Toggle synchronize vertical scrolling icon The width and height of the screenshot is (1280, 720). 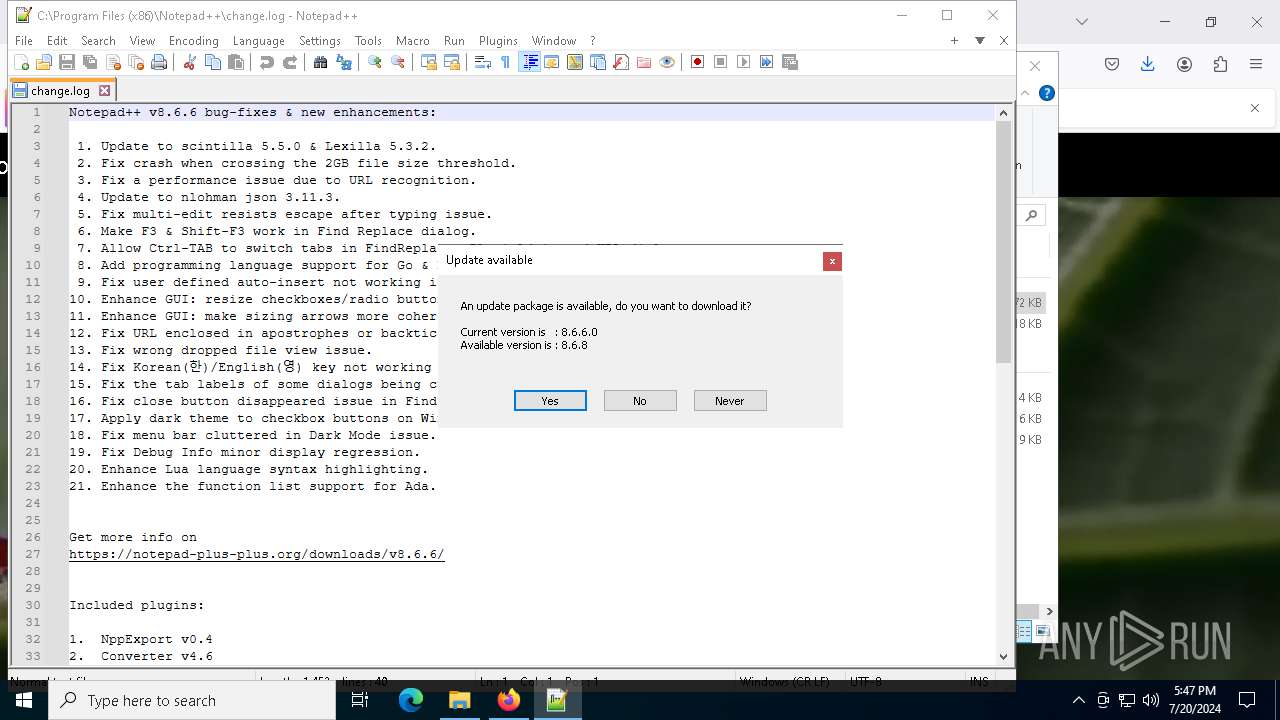428,62
